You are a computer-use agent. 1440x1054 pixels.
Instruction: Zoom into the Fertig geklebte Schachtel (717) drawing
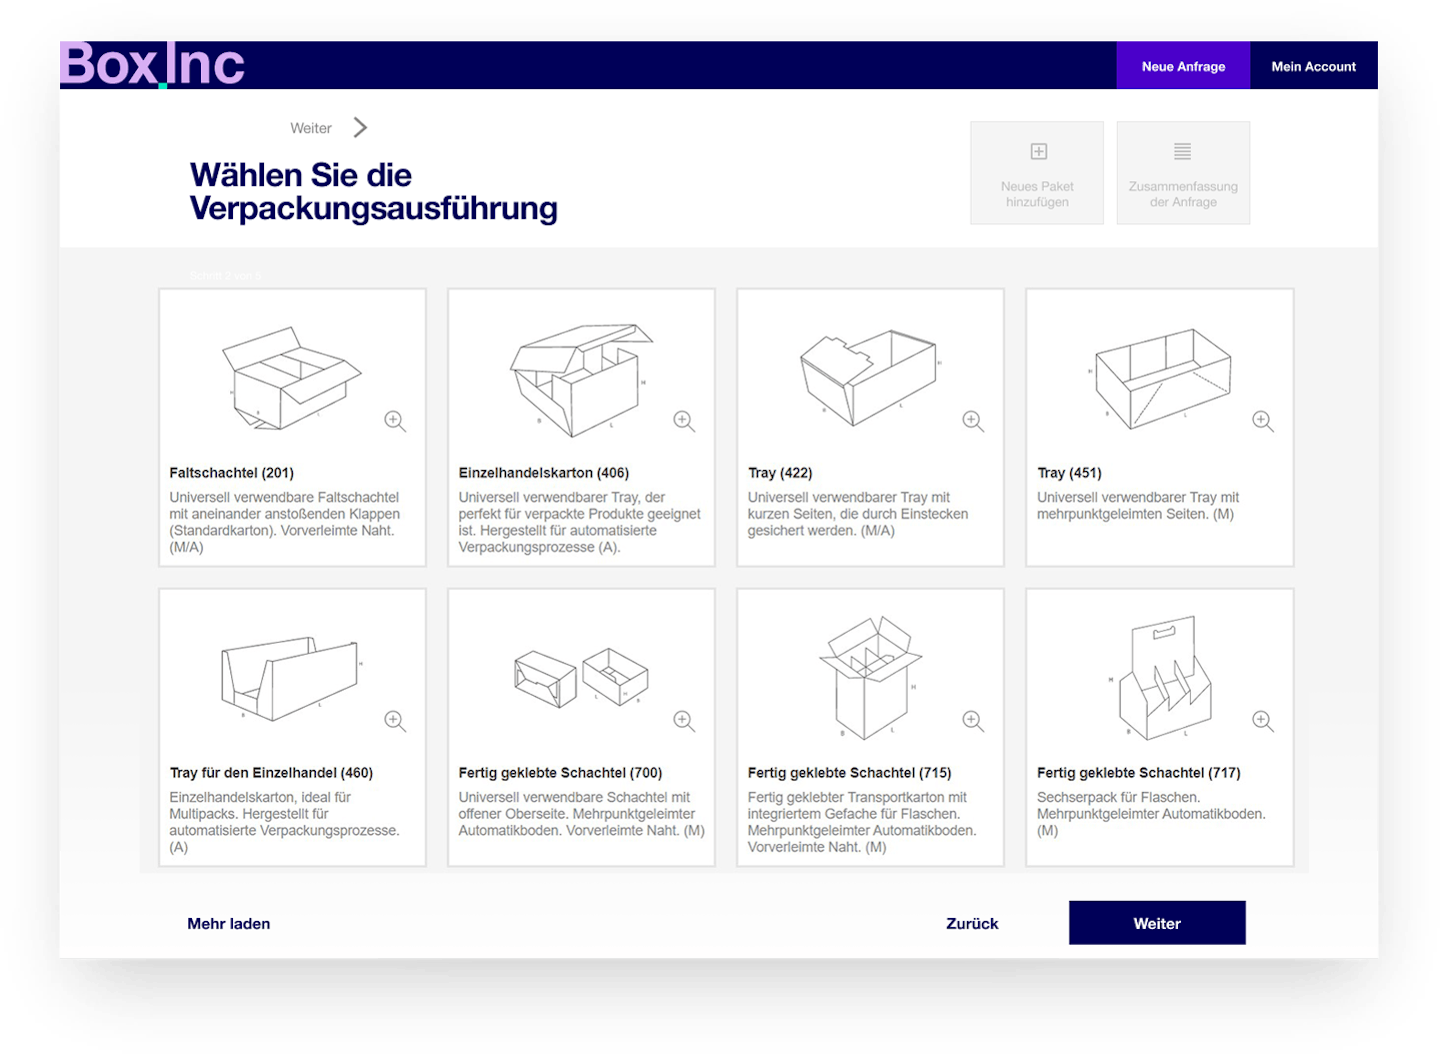point(1263,721)
